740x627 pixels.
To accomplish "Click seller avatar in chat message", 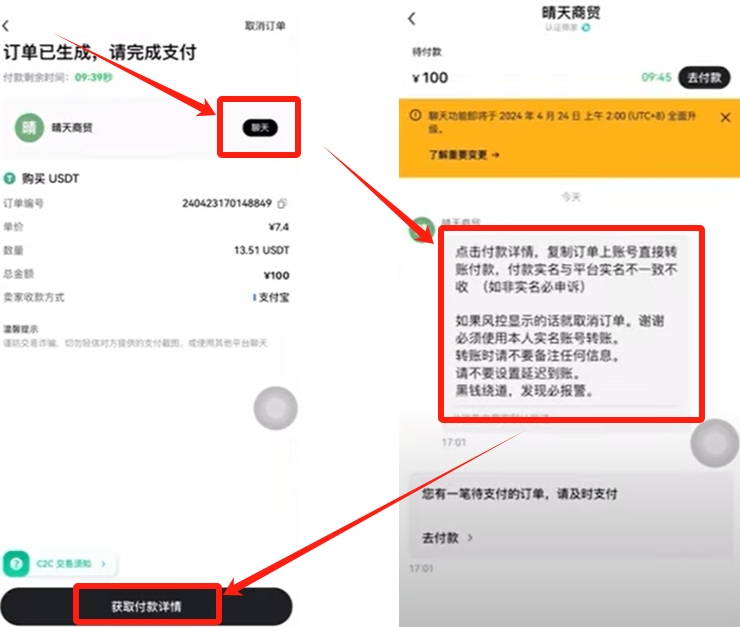I will pyautogui.click(x=421, y=229).
